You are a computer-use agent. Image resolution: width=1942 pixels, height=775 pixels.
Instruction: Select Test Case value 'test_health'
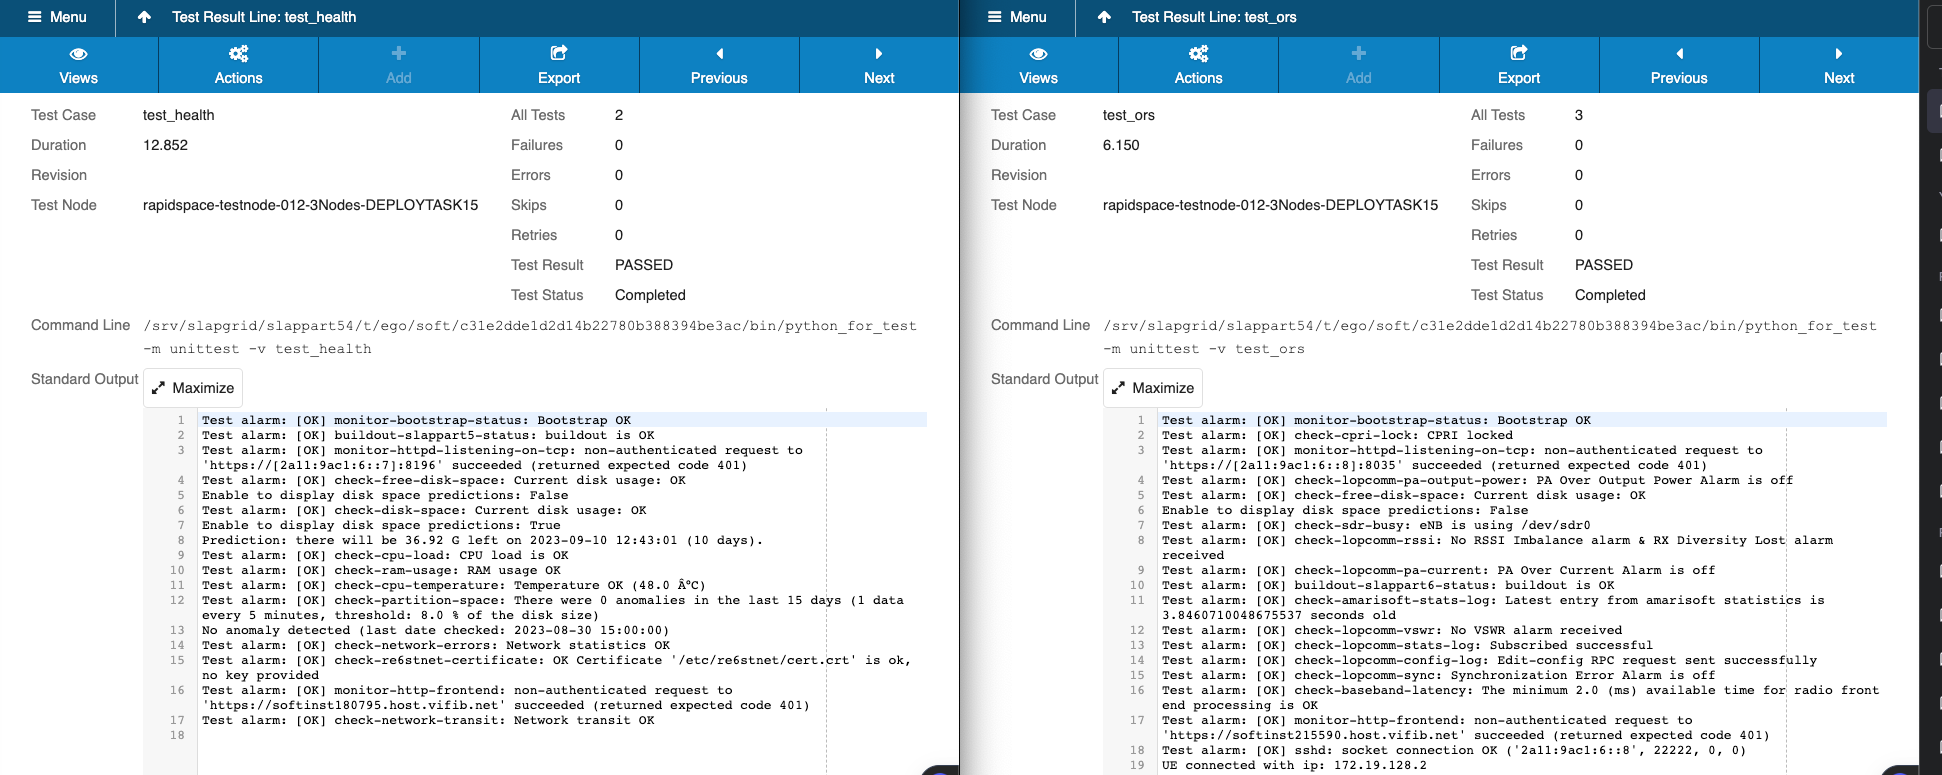(179, 115)
